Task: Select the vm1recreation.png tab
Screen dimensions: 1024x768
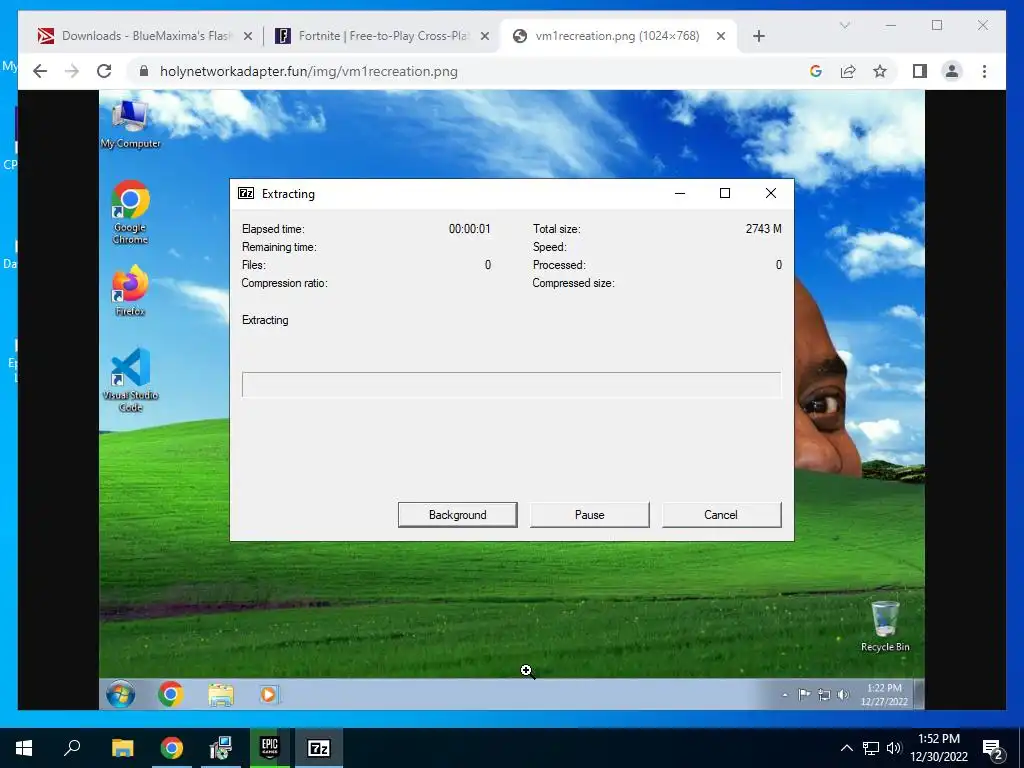Action: 617,36
